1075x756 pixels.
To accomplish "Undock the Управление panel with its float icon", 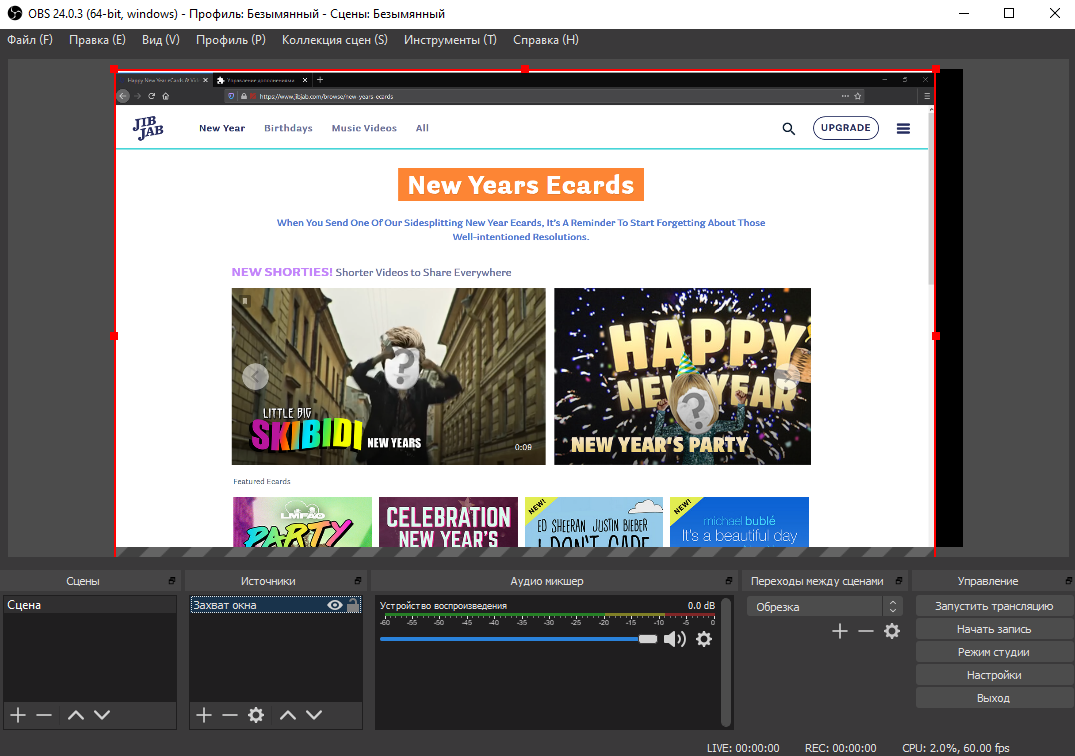I will [1069, 581].
